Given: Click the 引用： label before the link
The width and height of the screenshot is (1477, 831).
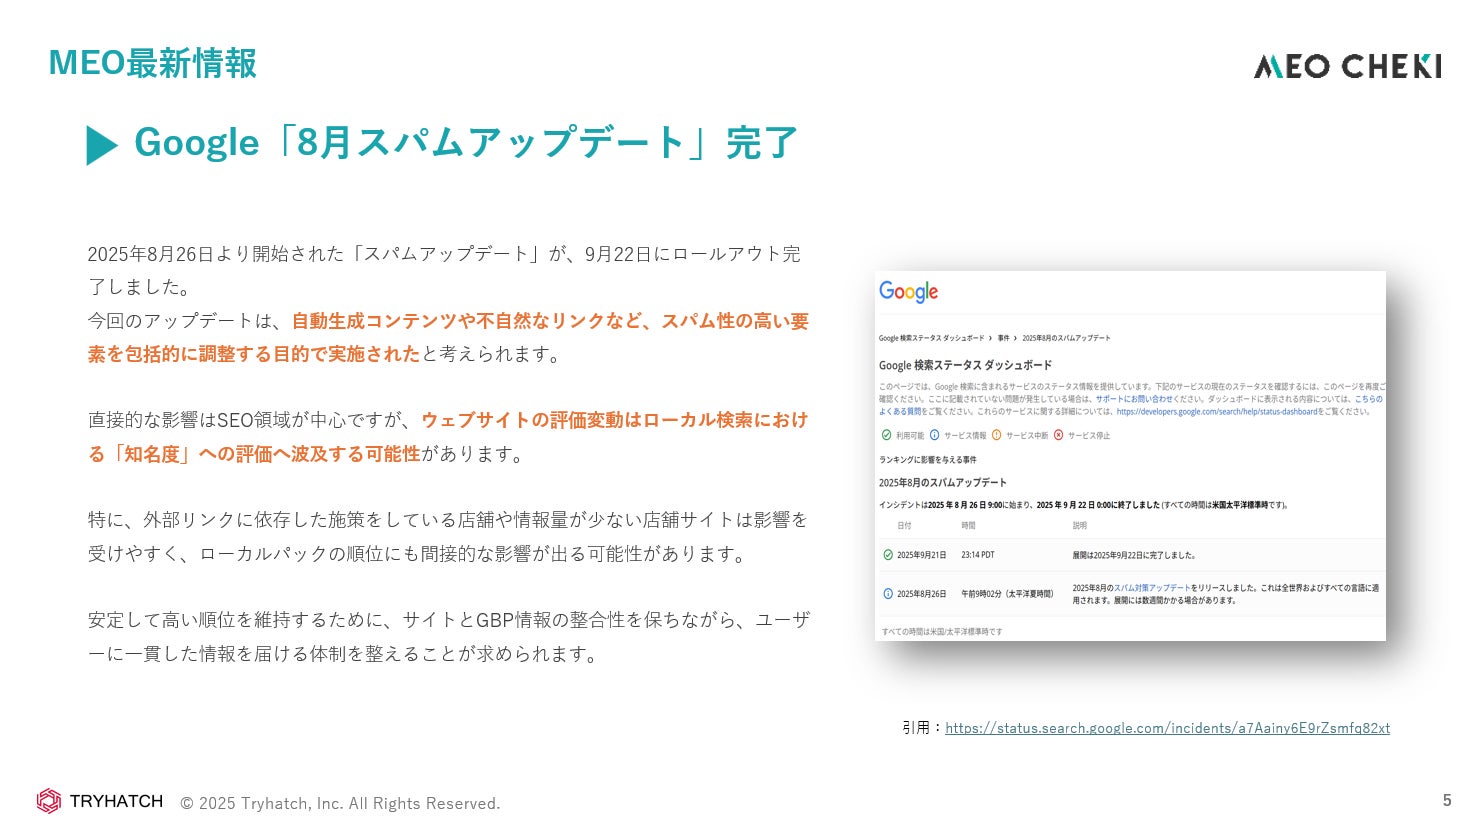Looking at the screenshot, I should point(923,728).
